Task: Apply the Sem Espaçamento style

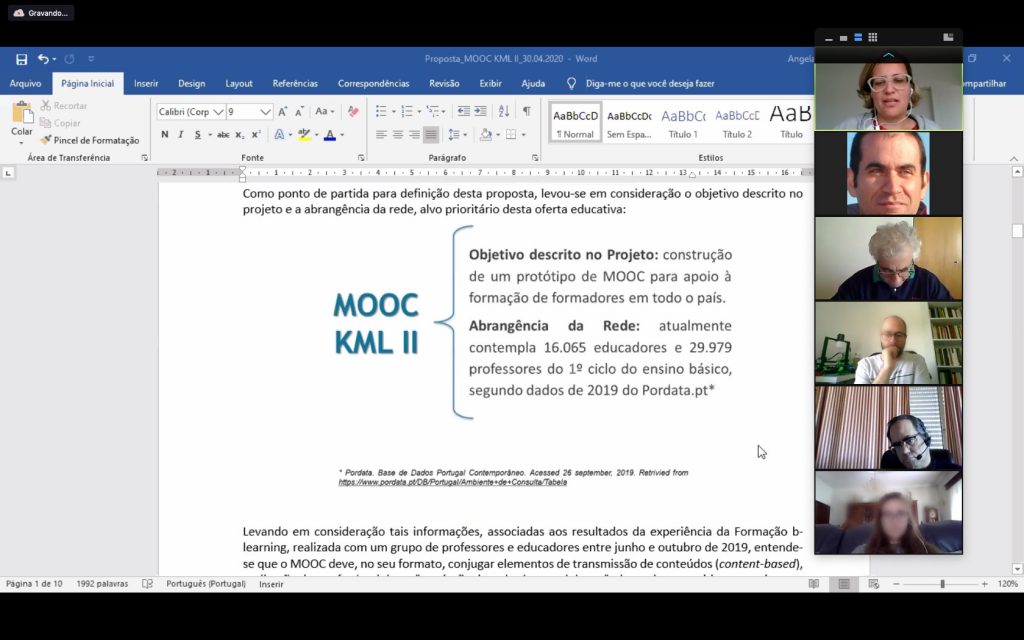Action: [629, 122]
